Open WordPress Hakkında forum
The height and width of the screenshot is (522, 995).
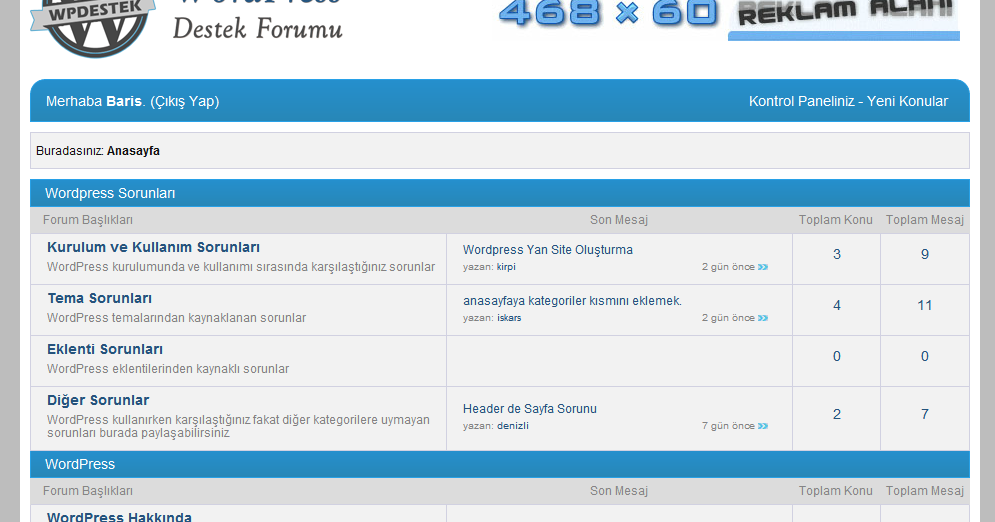(x=119, y=517)
